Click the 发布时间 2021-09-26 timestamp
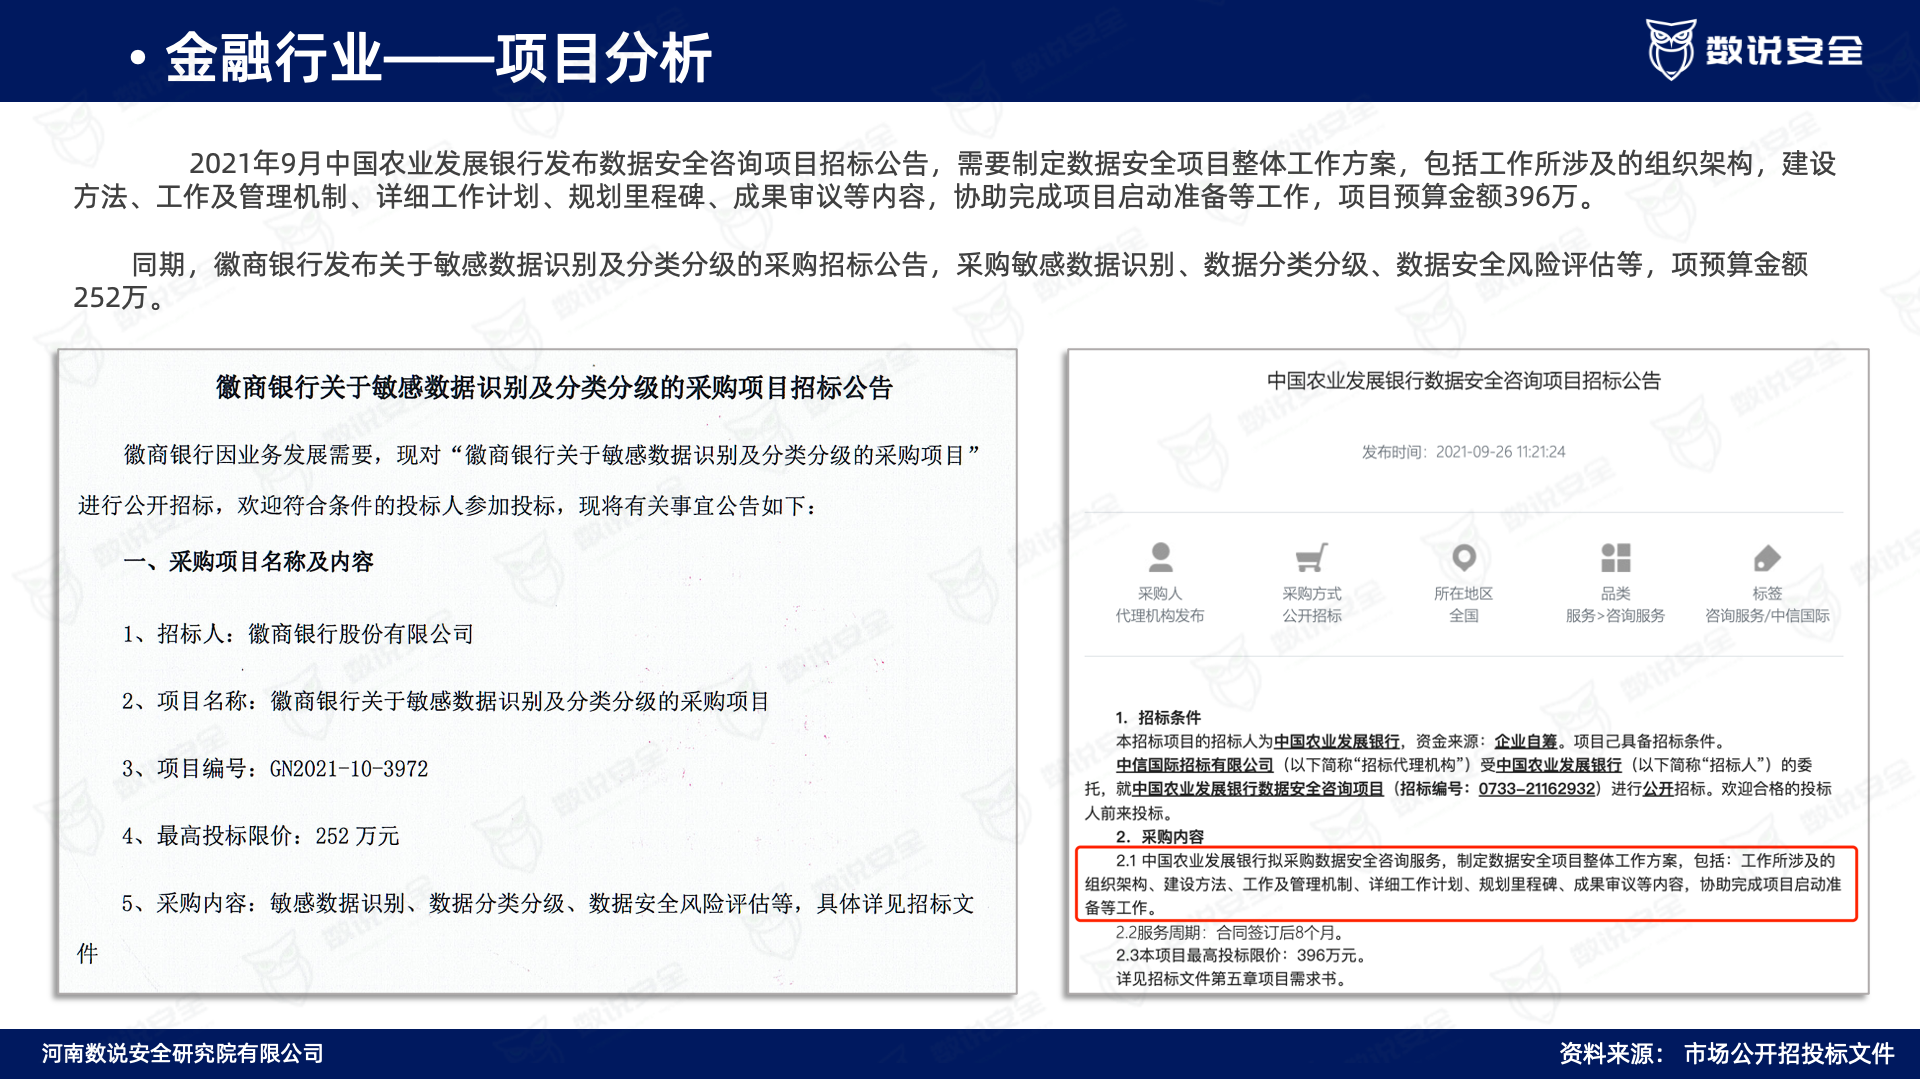 tap(1464, 452)
